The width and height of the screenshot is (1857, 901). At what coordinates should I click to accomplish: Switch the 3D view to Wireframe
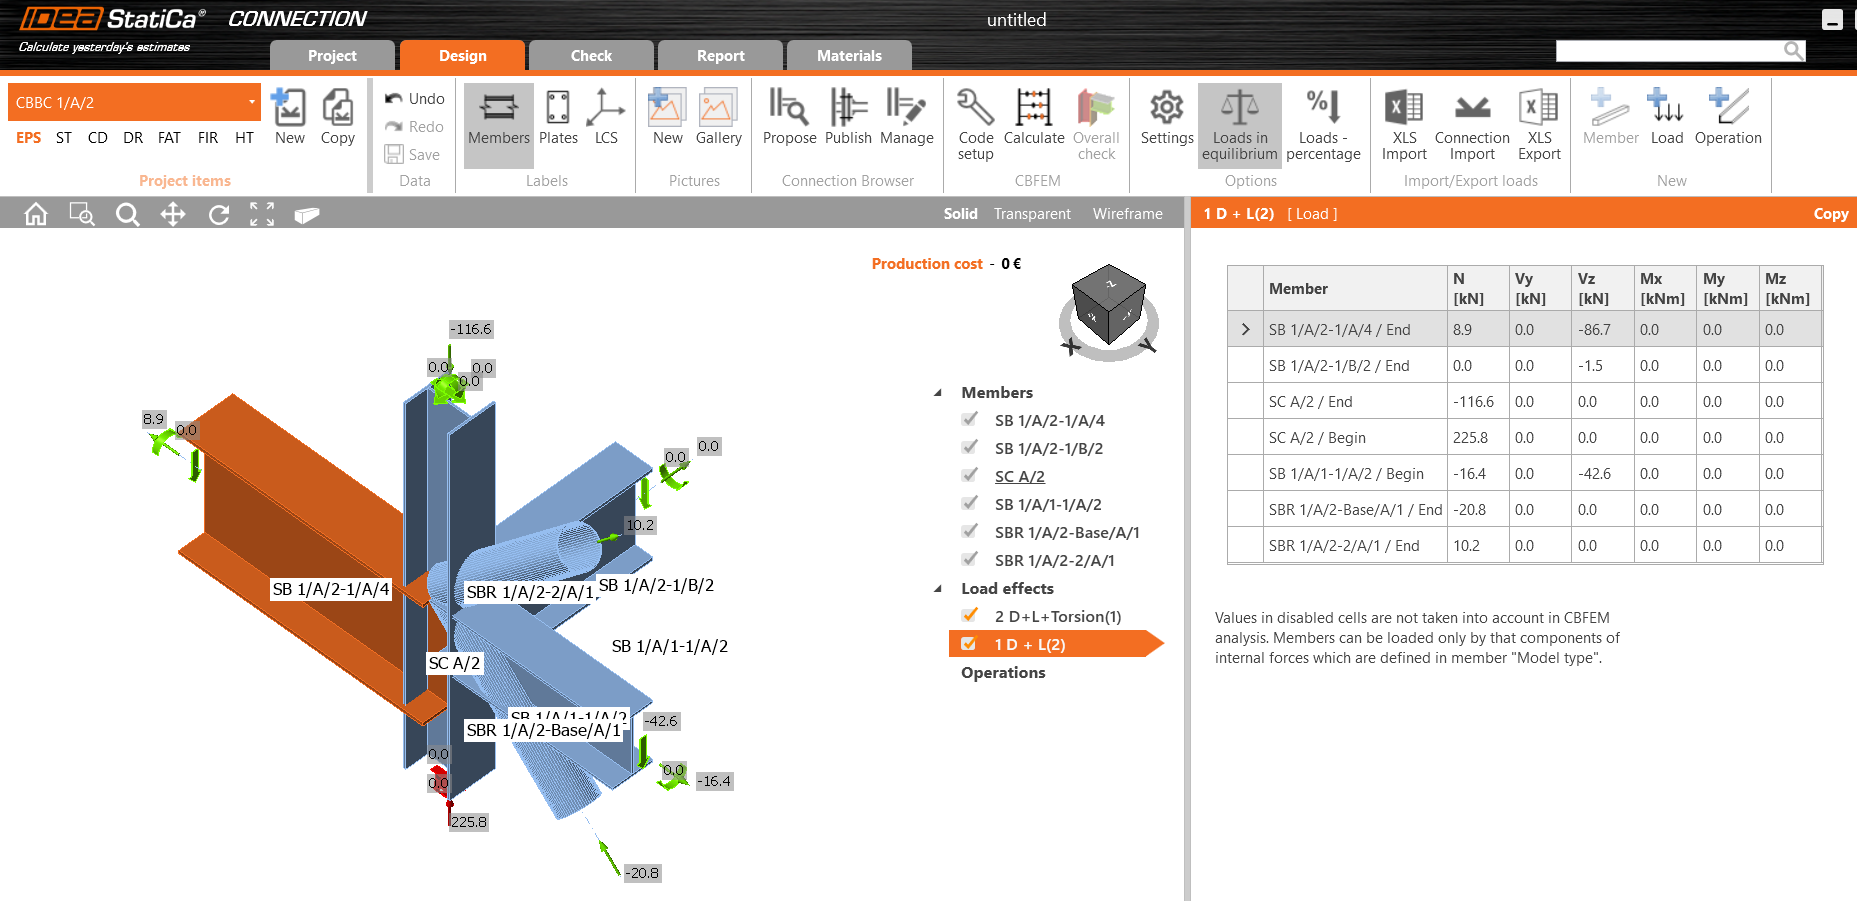click(1127, 213)
